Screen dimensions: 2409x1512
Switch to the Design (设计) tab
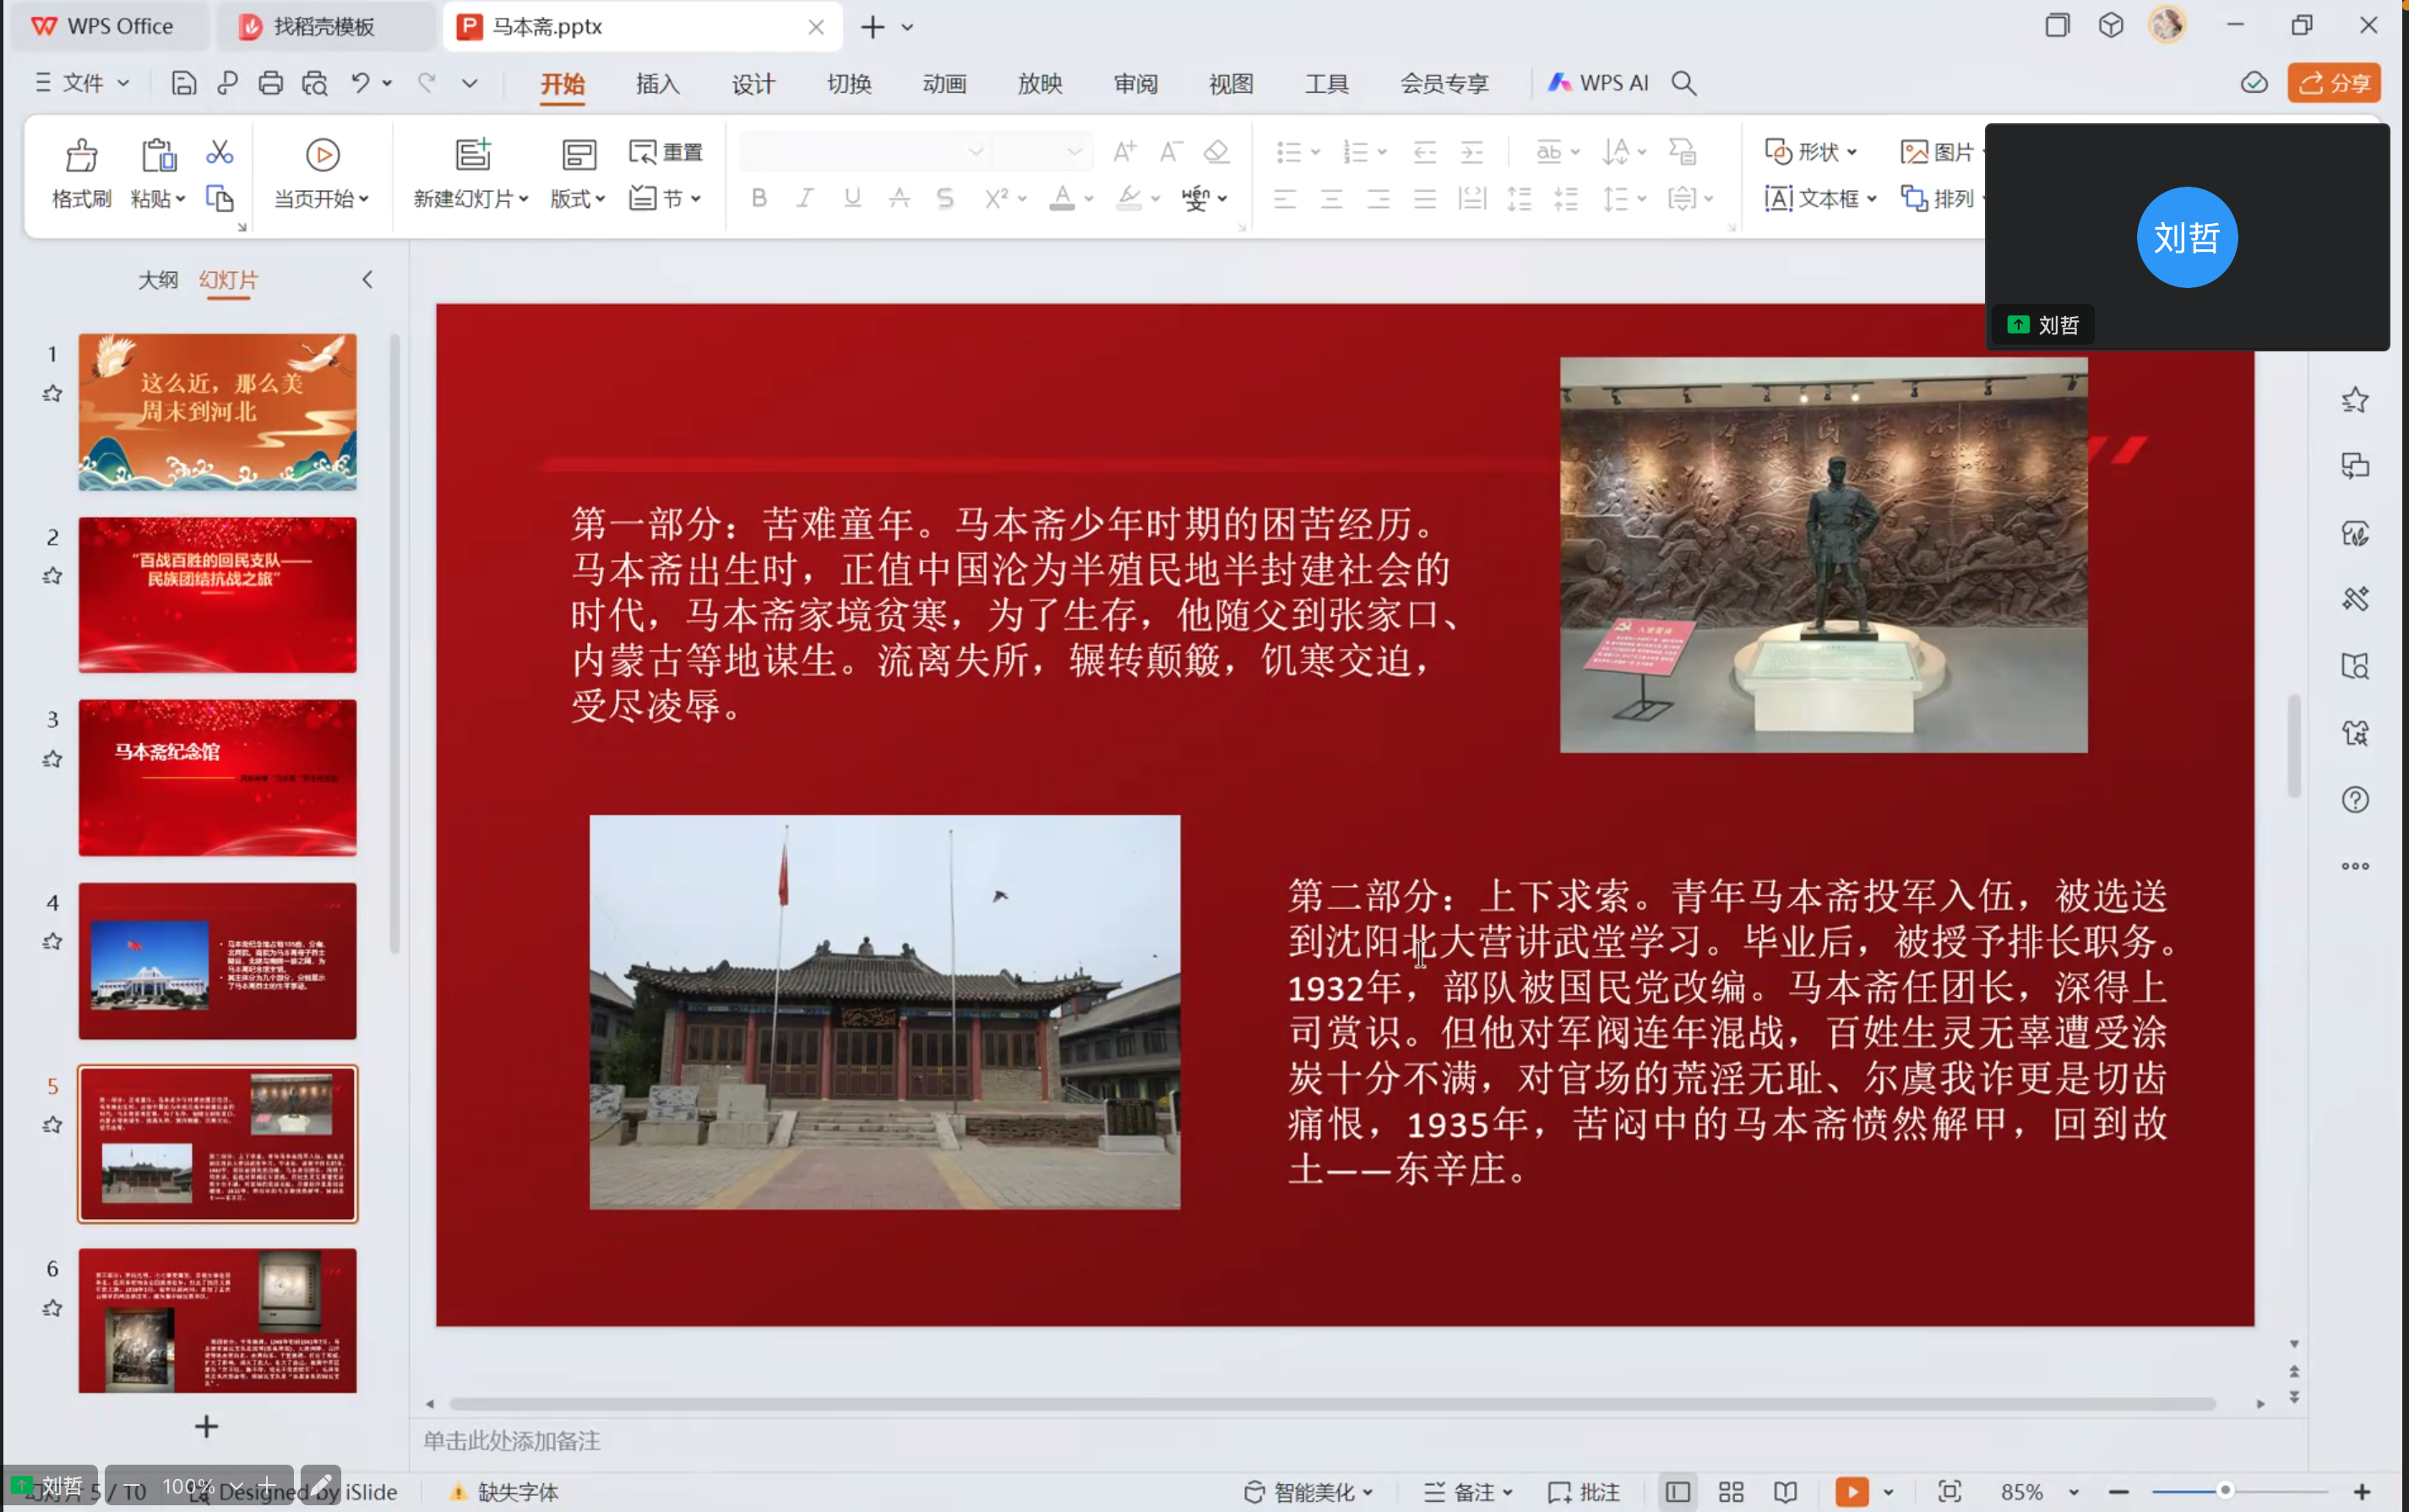(x=753, y=84)
